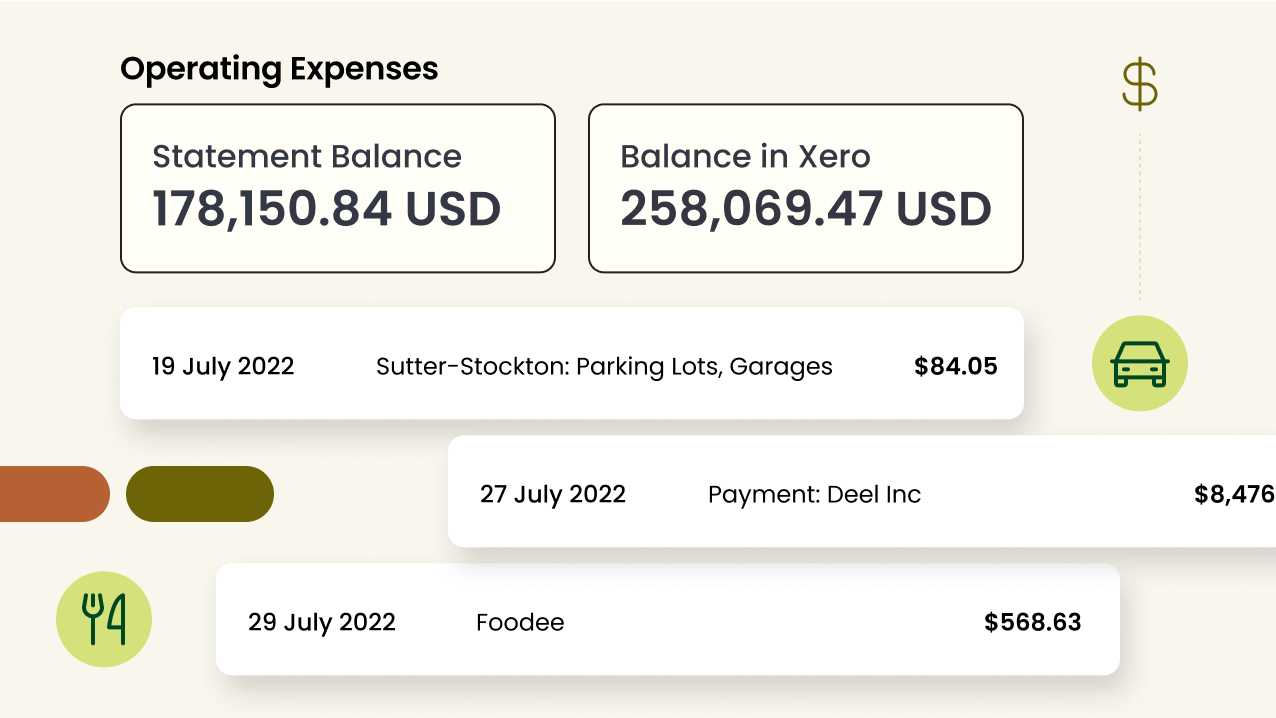
Task: Click the $8,476 amount on Deel row
Action: point(1235,494)
